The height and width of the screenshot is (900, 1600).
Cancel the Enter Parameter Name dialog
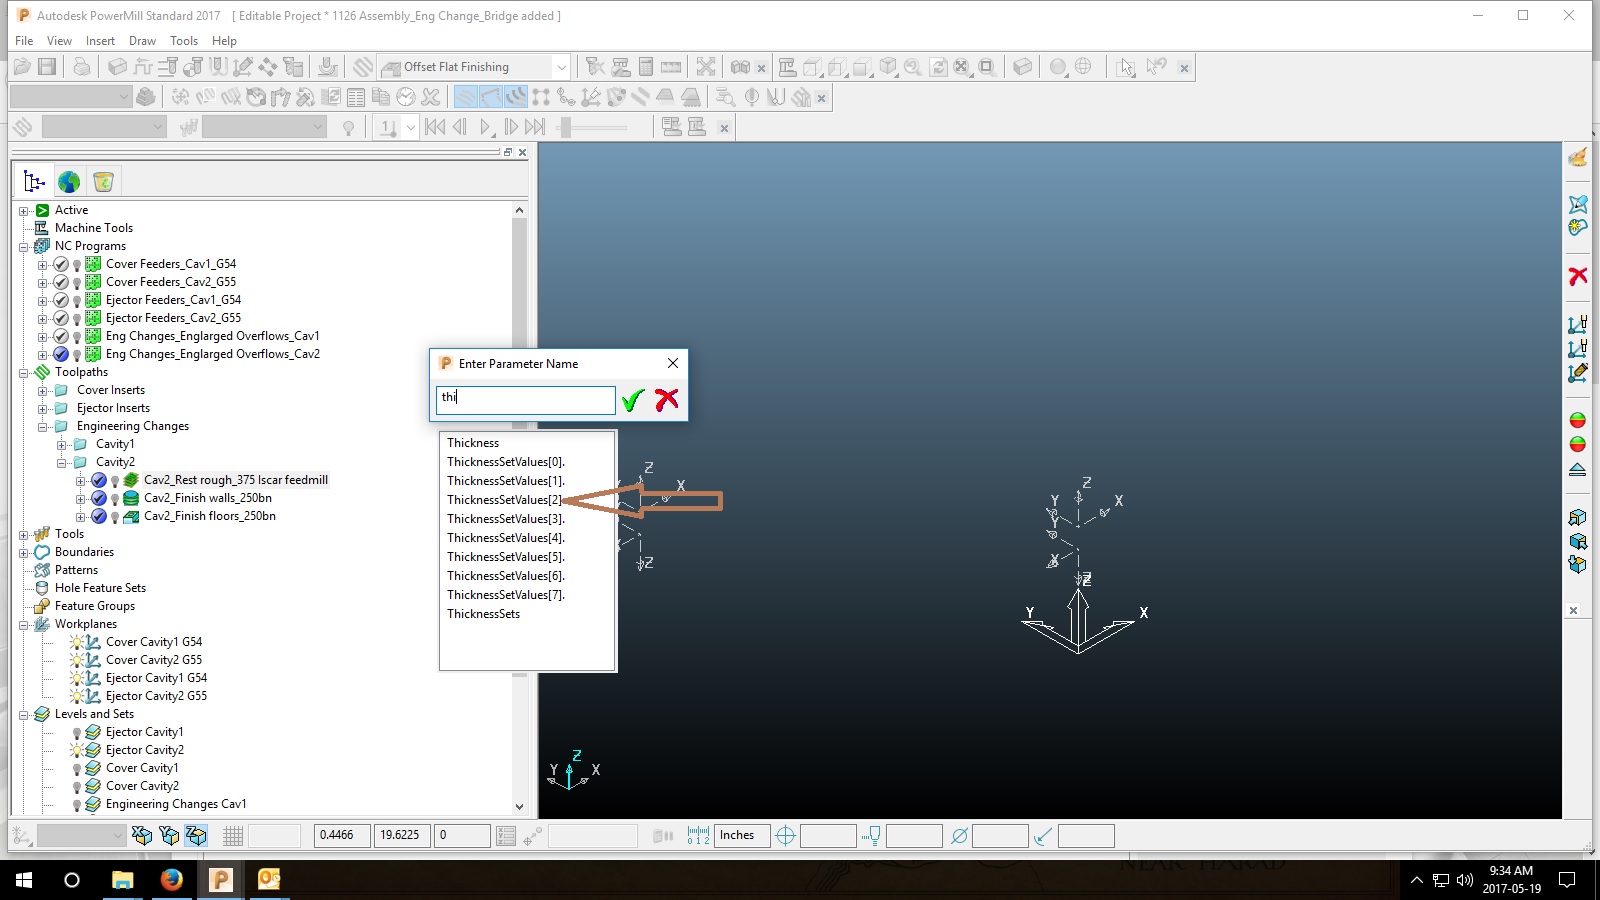click(668, 399)
